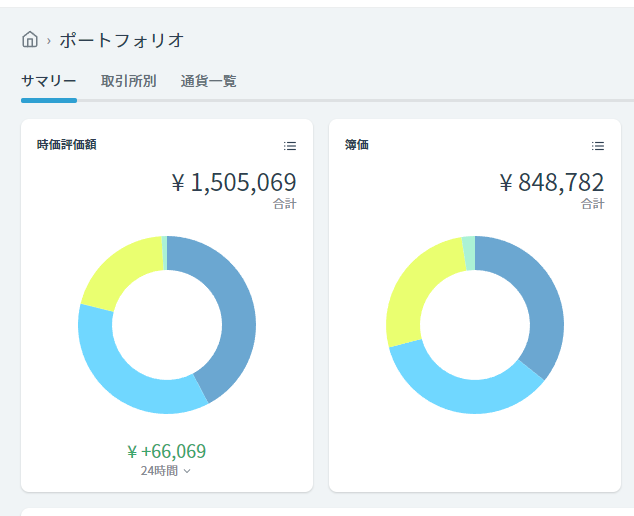634x516 pixels.
Task: Click mint green segment of 簿価 donut
Action: [x=469, y=253]
